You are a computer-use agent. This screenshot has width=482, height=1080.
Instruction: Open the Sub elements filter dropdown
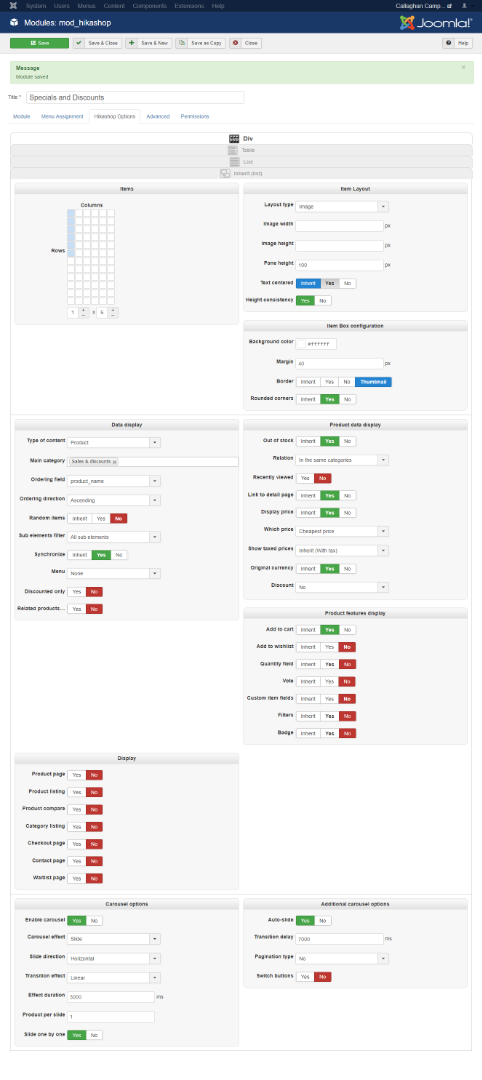tap(114, 537)
